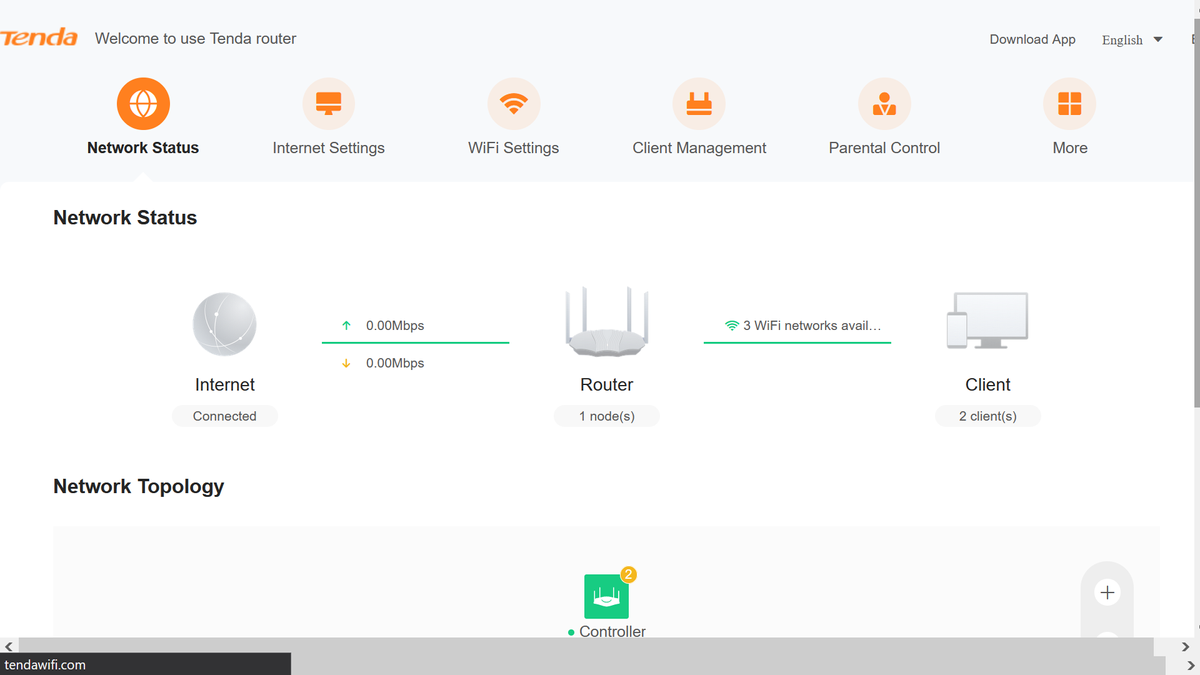The height and width of the screenshot is (675, 1200).
Task: Open the Download App link
Action: coord(1032,39)
